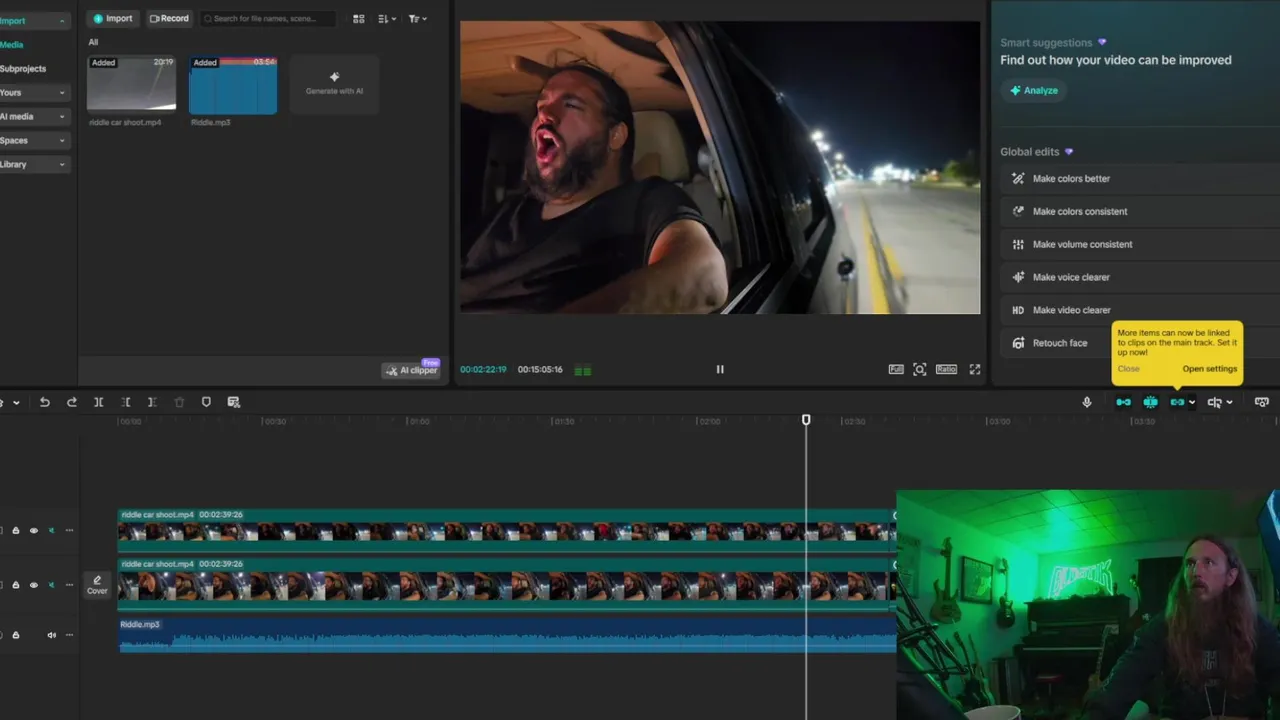The image size is (1280, 720).
Task: Select Riddle.mp3 audio thumbnail
Action: (233, 84)
